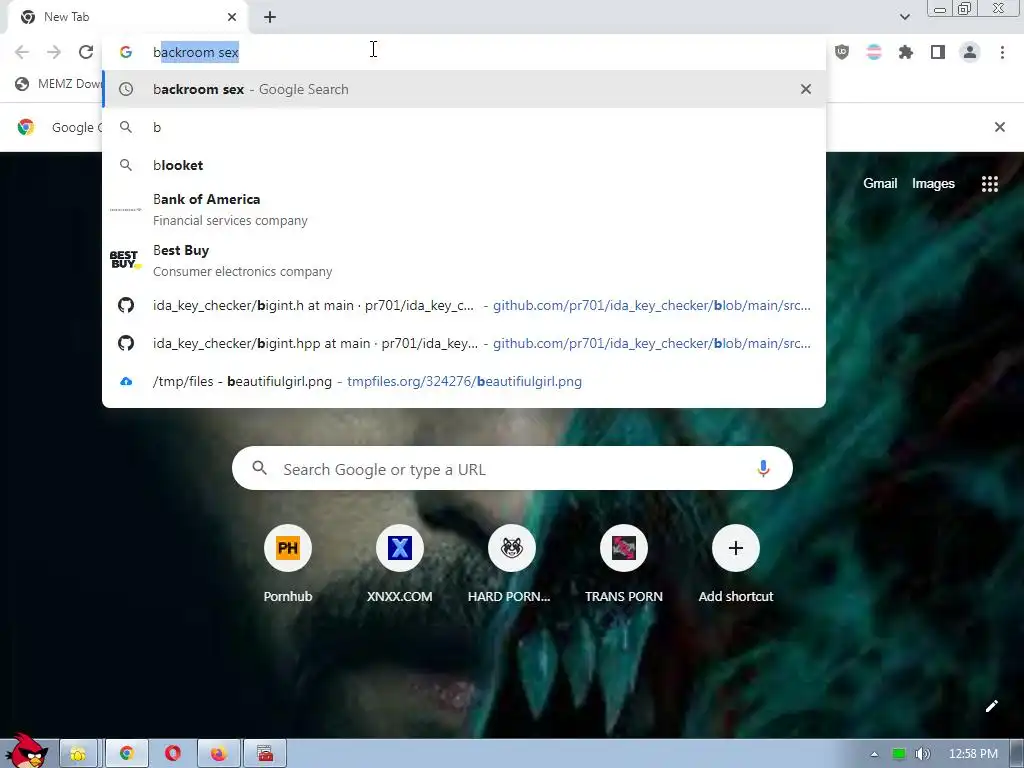Launch Firefox from the taskbar
The image size is (1024, 768).
(x=218, y=754)
